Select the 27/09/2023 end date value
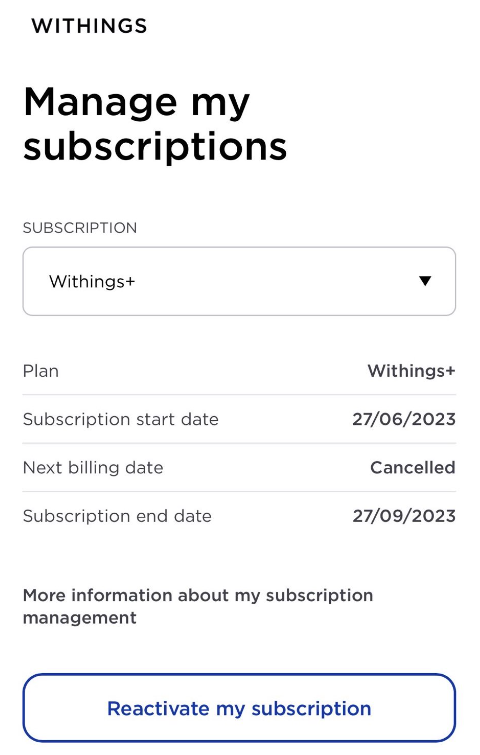Screen dimensions: 480x755 pyautogui.click(x=404, y=516)
